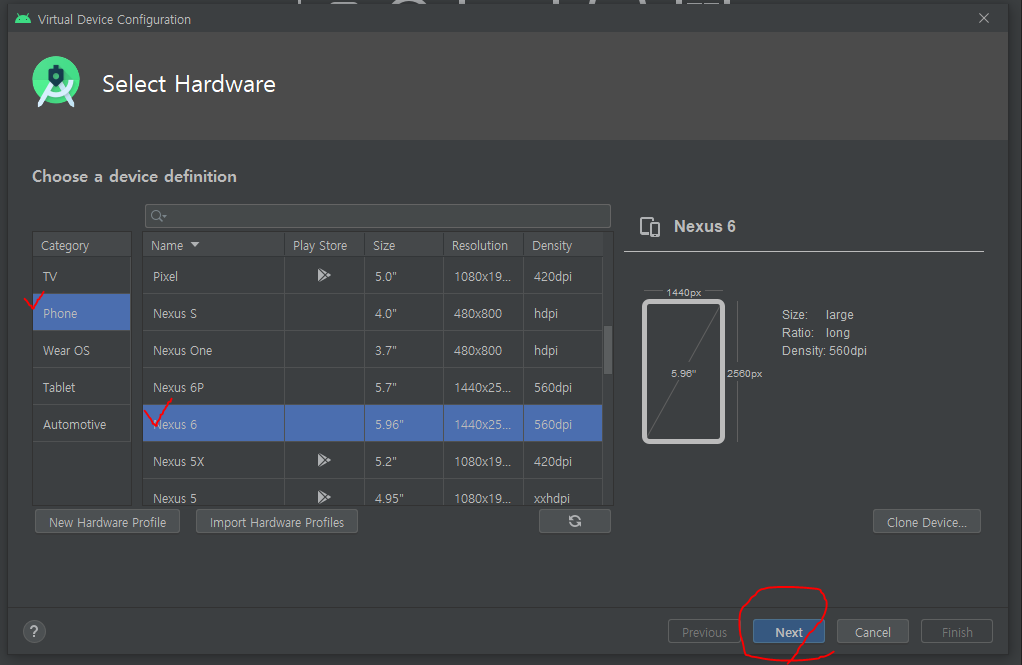The height and width of the screenshot is (665, 1022).
Task: Click the 560dpi density cell for Nexus 6P
Action: pos(563,387)
